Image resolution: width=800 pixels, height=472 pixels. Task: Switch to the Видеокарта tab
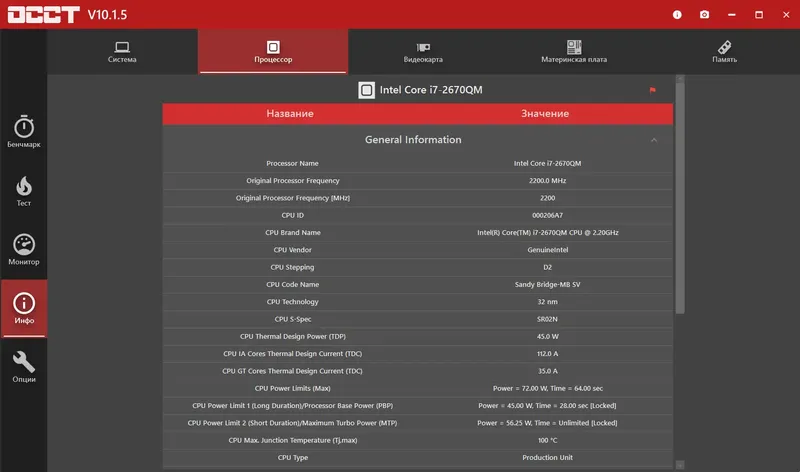[423, 52]
